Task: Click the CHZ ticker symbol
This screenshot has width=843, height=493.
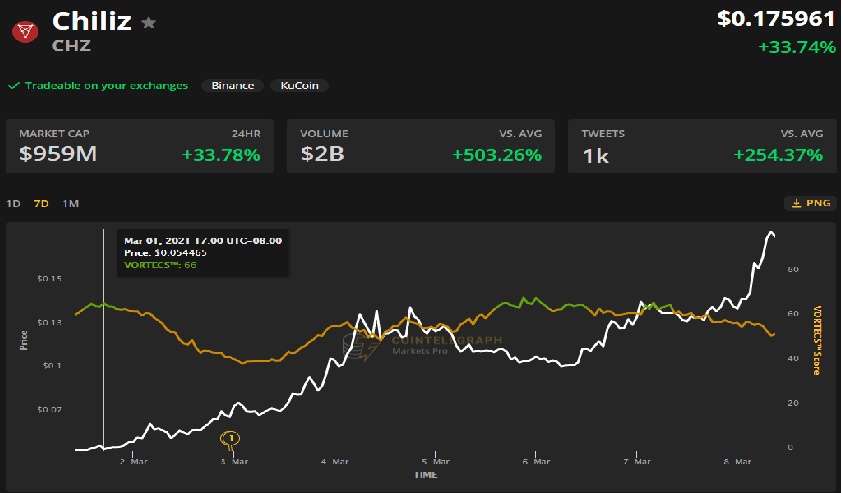Action: [x=71, y=46]
